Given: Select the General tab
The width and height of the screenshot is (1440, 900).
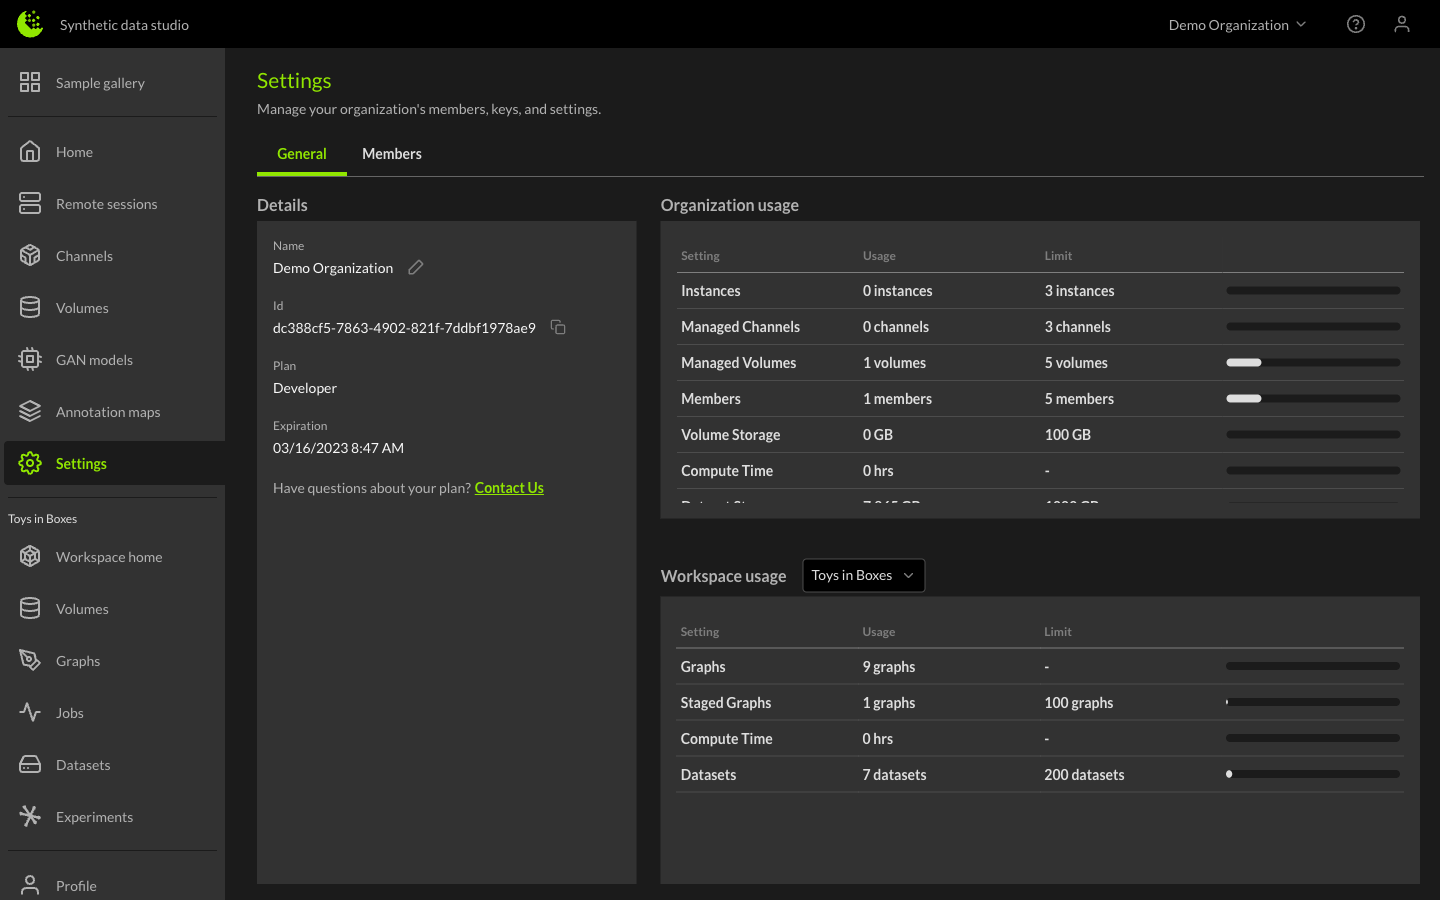Looking at the screenshot, I should click(301, 153).
